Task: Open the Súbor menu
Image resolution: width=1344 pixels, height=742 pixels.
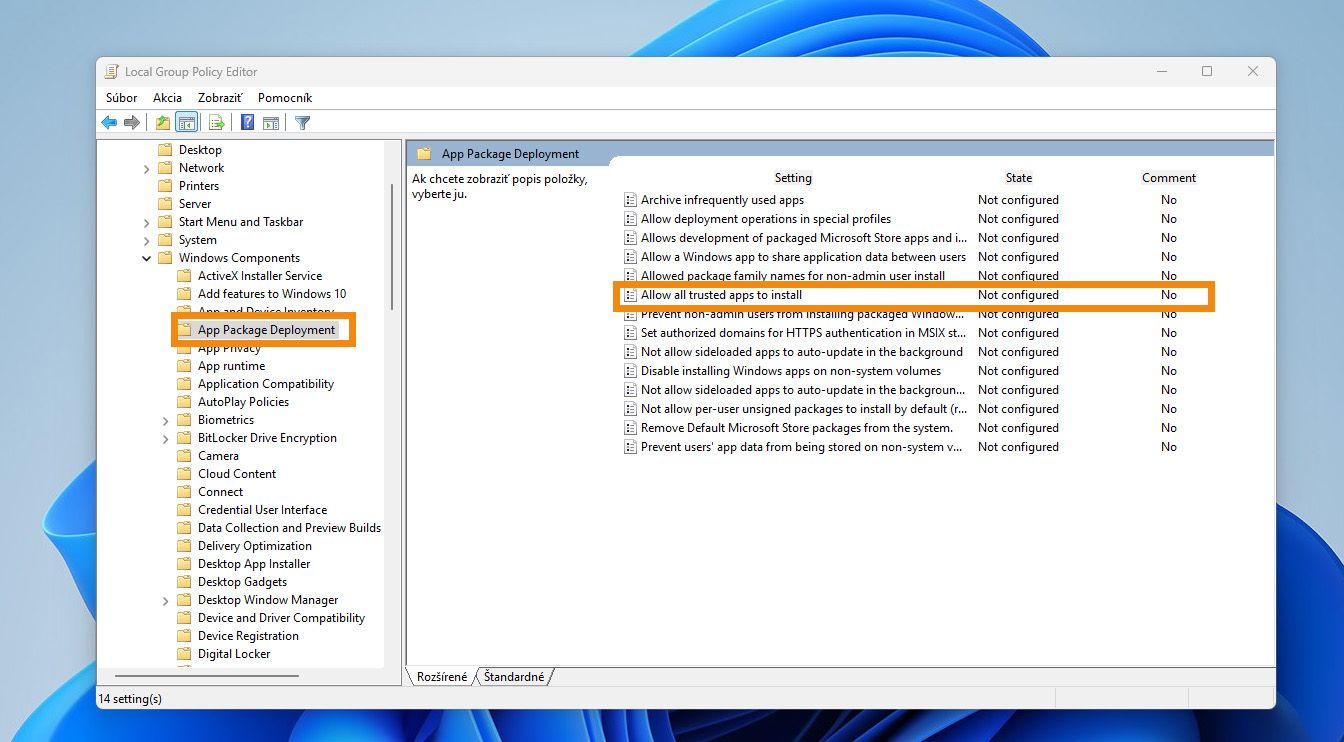Action: [x=122, y=98]
